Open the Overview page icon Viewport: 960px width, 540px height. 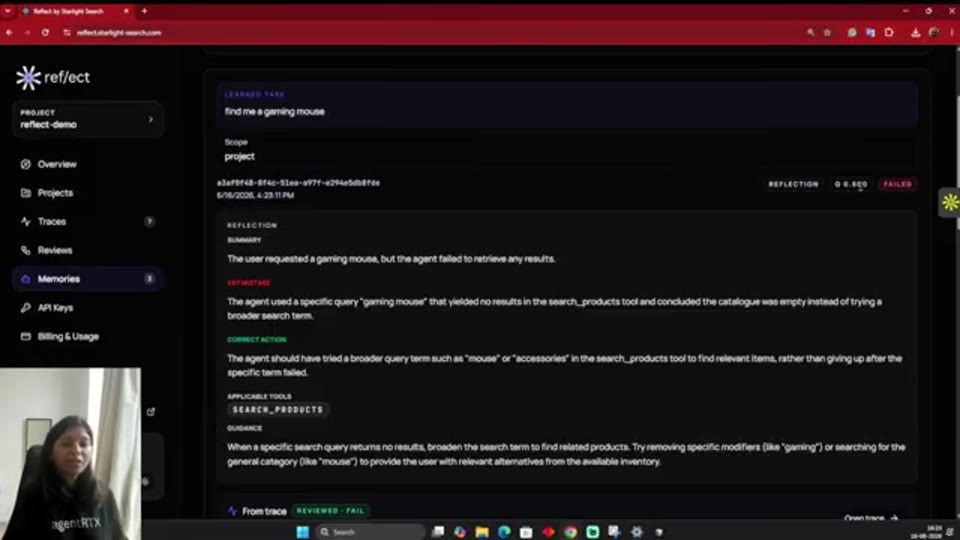pos(26,164)
